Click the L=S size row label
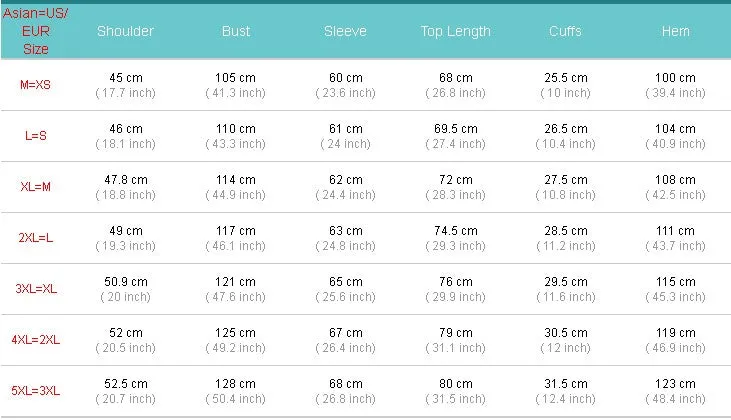This screenshot has width=731, height=420. pos(35,136)
